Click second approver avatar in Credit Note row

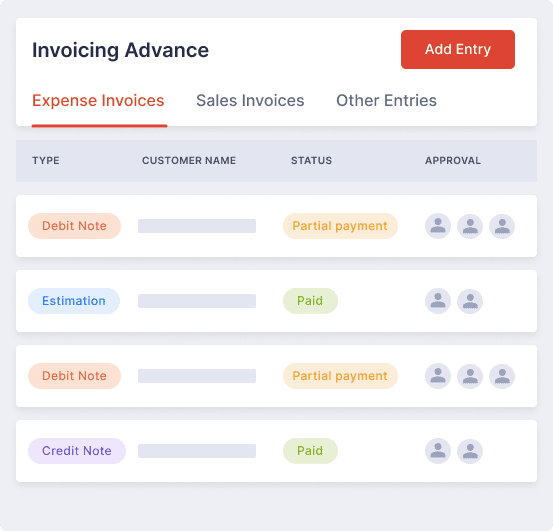(x=470, y=451)
